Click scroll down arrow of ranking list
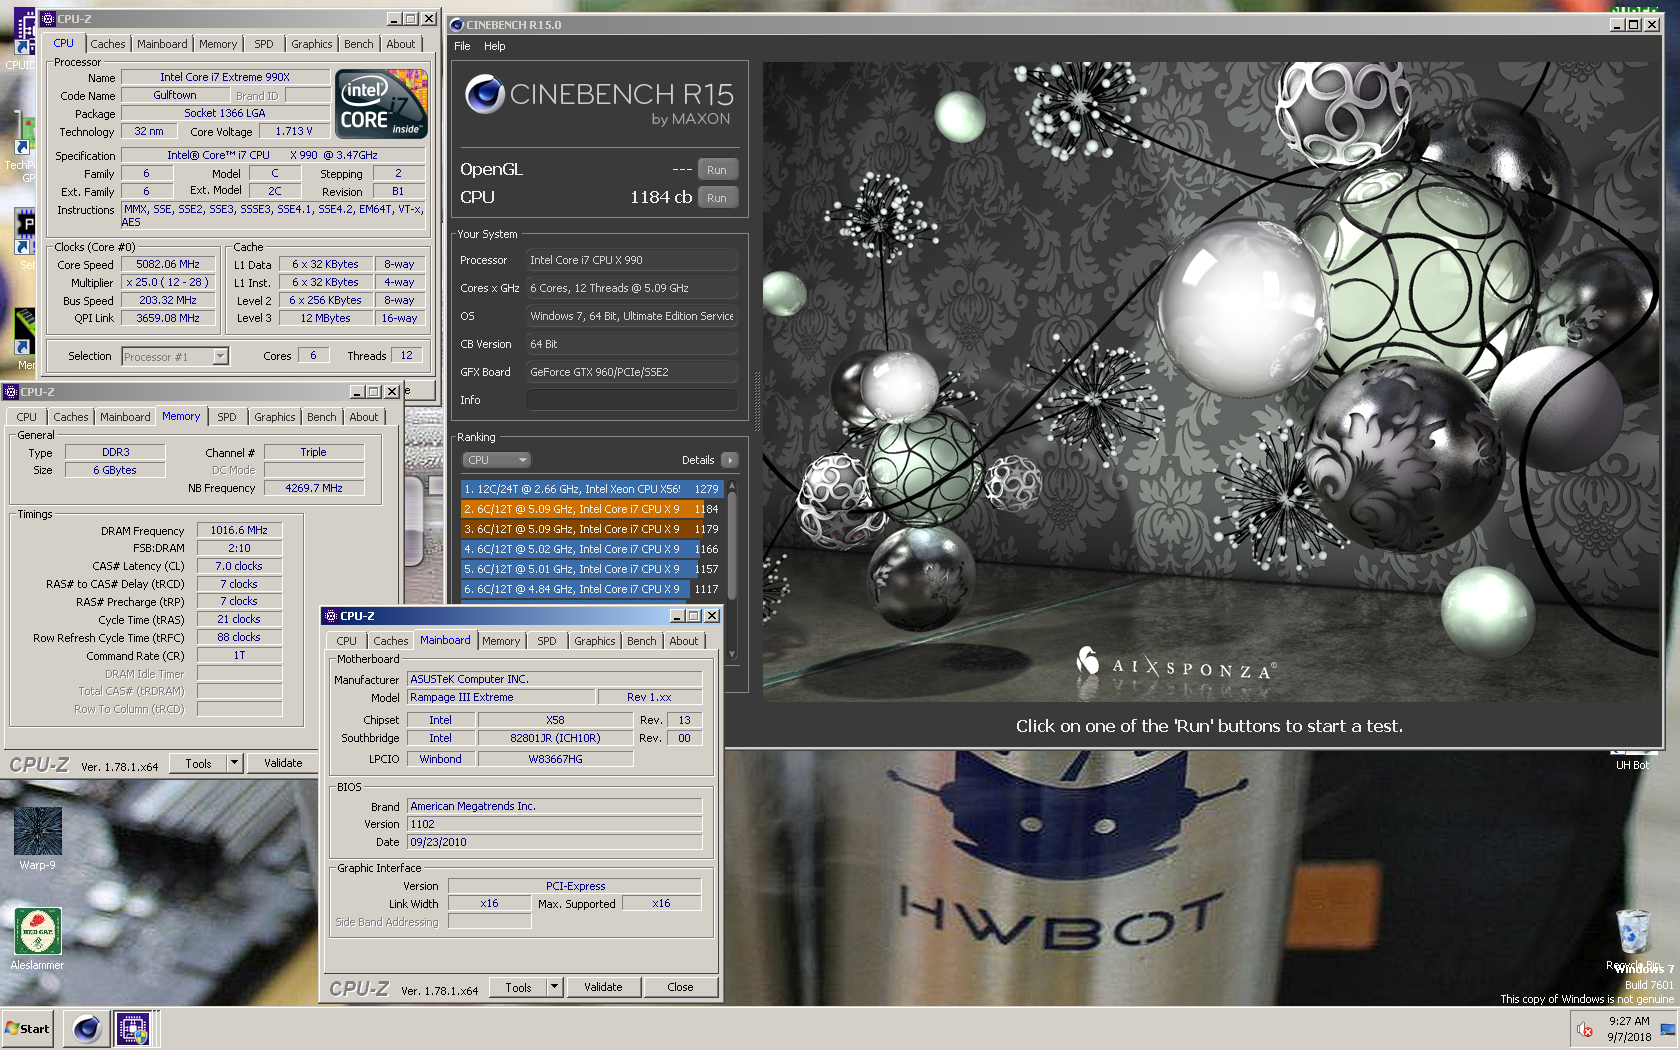This screenshot has width=1680, height=1050. 732,655
